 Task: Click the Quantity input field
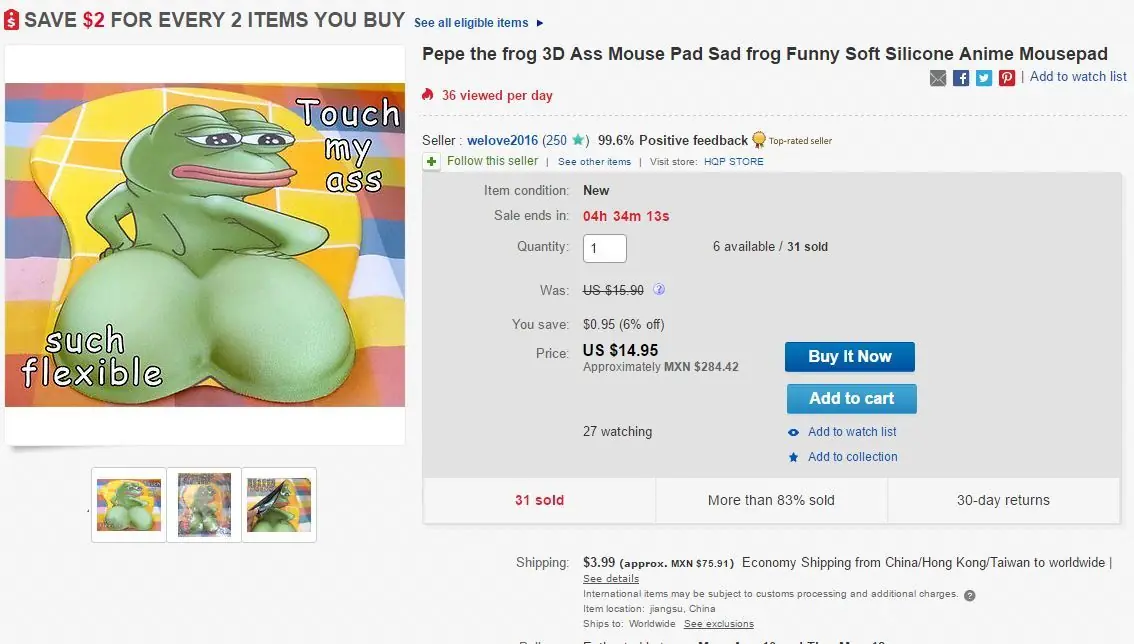coord(604,248)
